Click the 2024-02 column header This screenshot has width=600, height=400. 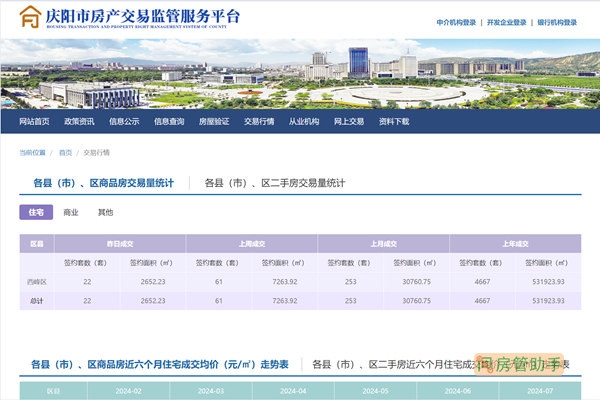point(129,391)
